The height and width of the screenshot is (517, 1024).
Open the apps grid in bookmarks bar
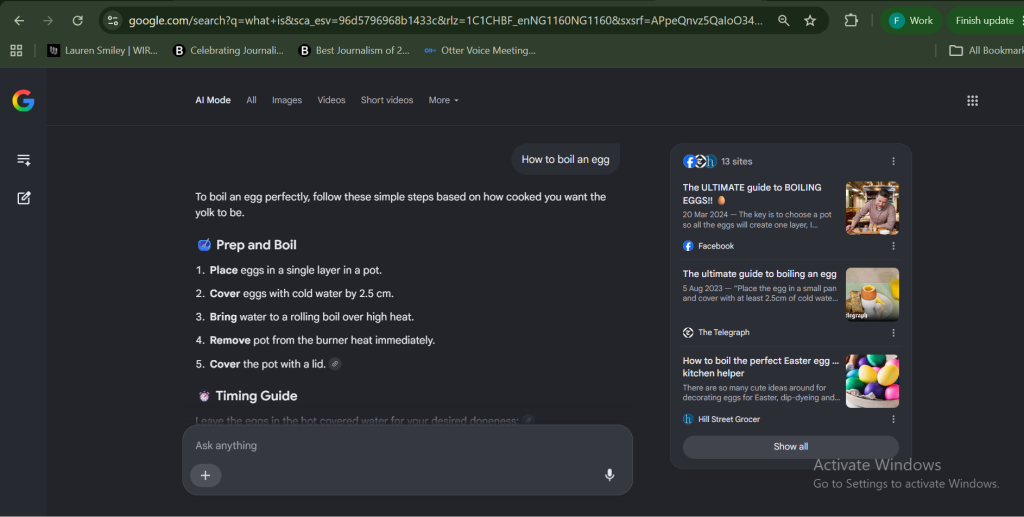click(x=16, y=50)
